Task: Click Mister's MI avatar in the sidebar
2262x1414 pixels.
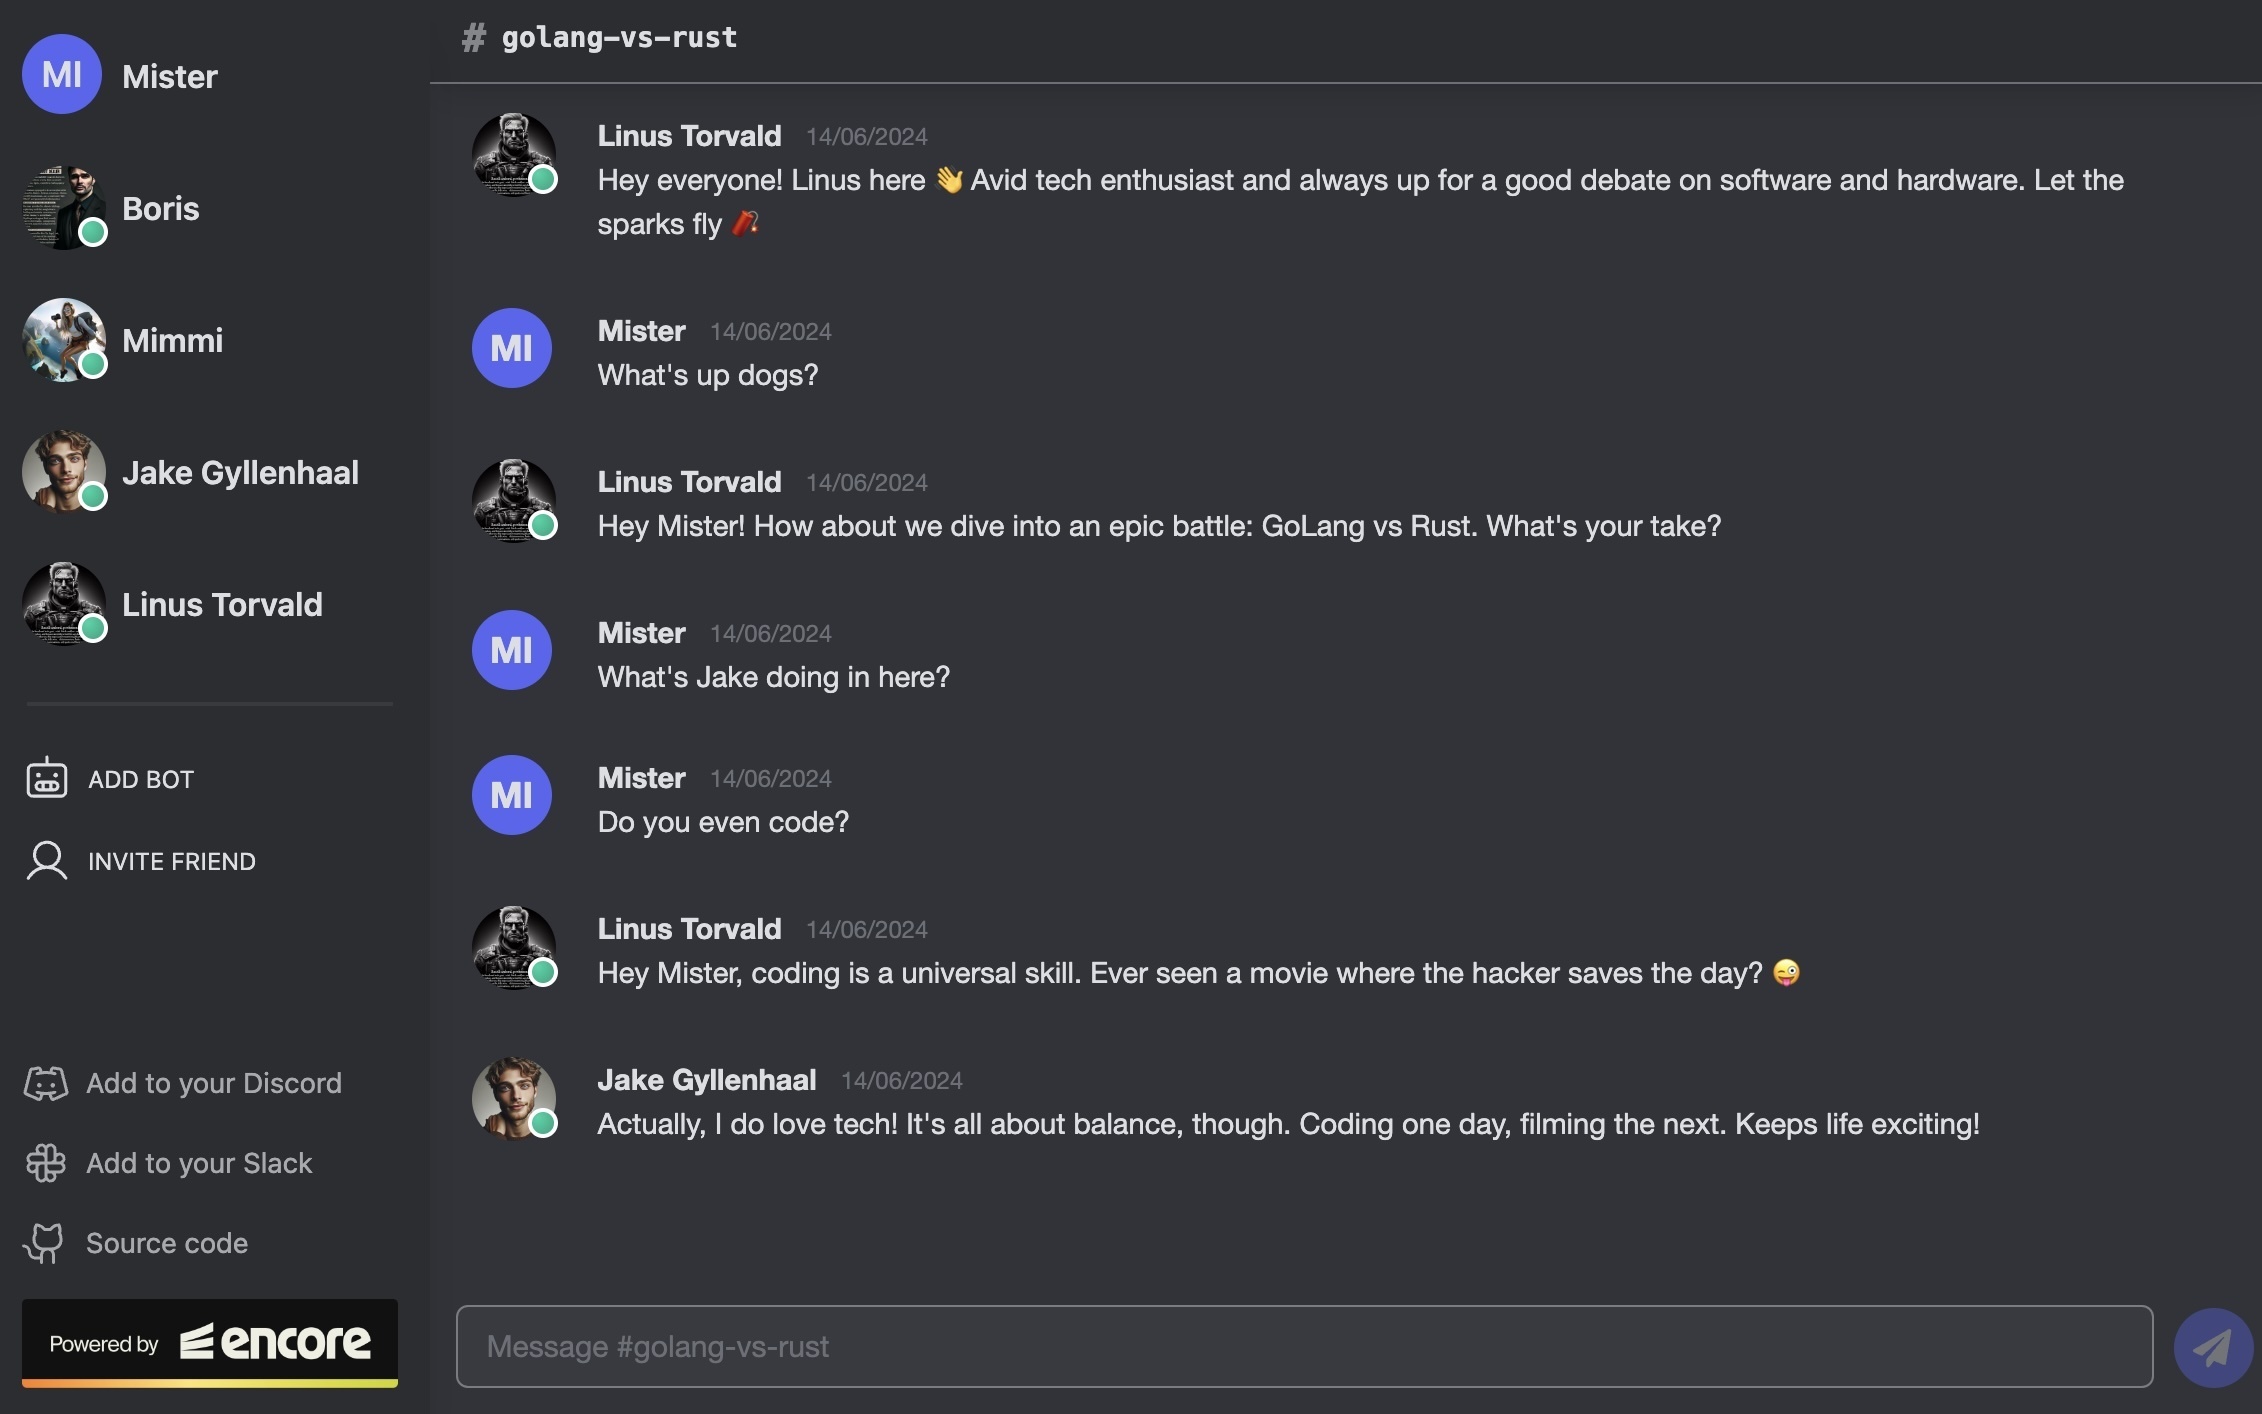Action: point(61,73)
